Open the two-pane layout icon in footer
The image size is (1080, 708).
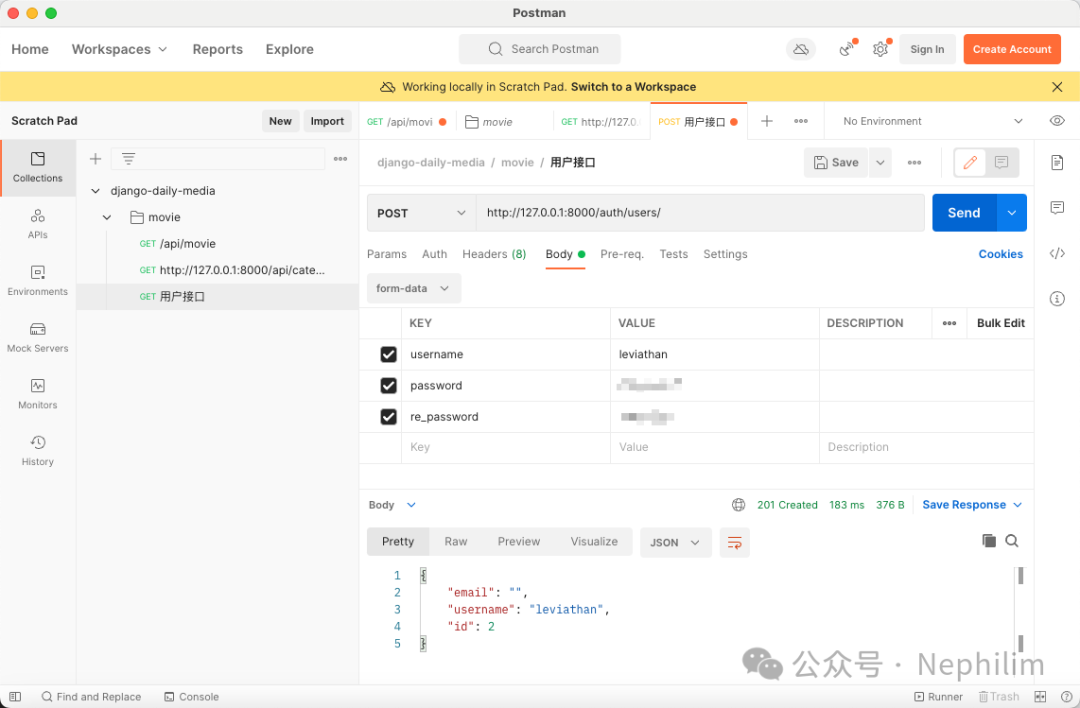tap(1040, 696)
